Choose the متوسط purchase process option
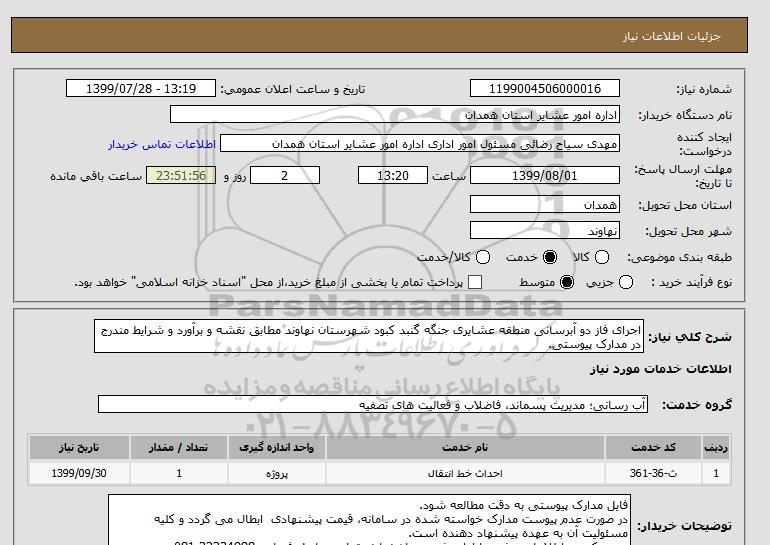The image size is (770, 545). tap(567, 282)
